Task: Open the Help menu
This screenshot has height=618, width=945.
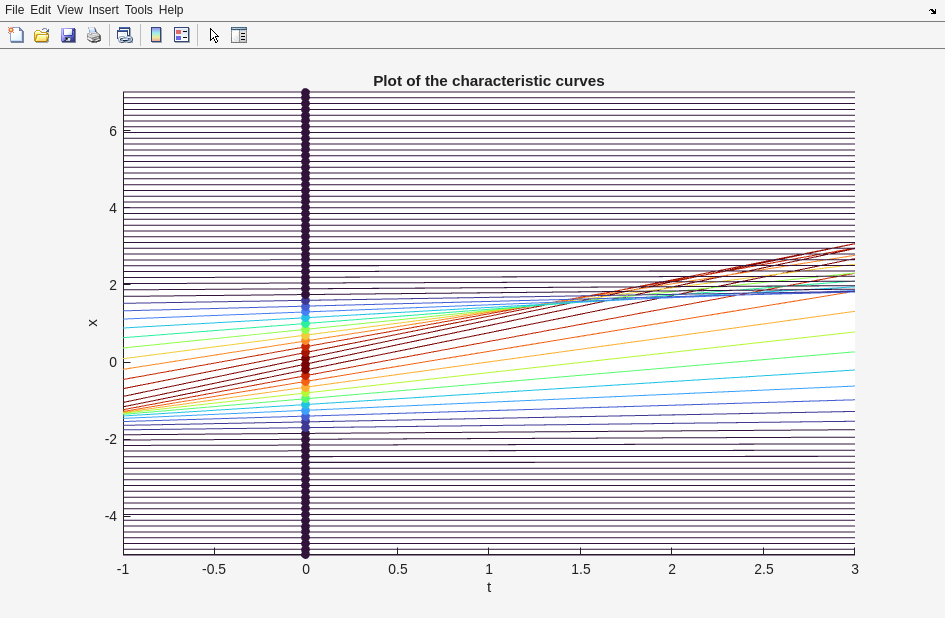Action: click(171, 10)
